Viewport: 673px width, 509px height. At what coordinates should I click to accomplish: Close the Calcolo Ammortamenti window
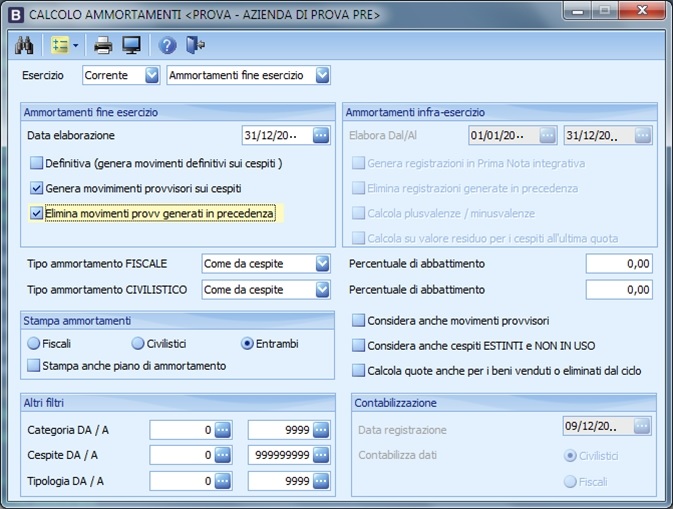coord(642,11)
